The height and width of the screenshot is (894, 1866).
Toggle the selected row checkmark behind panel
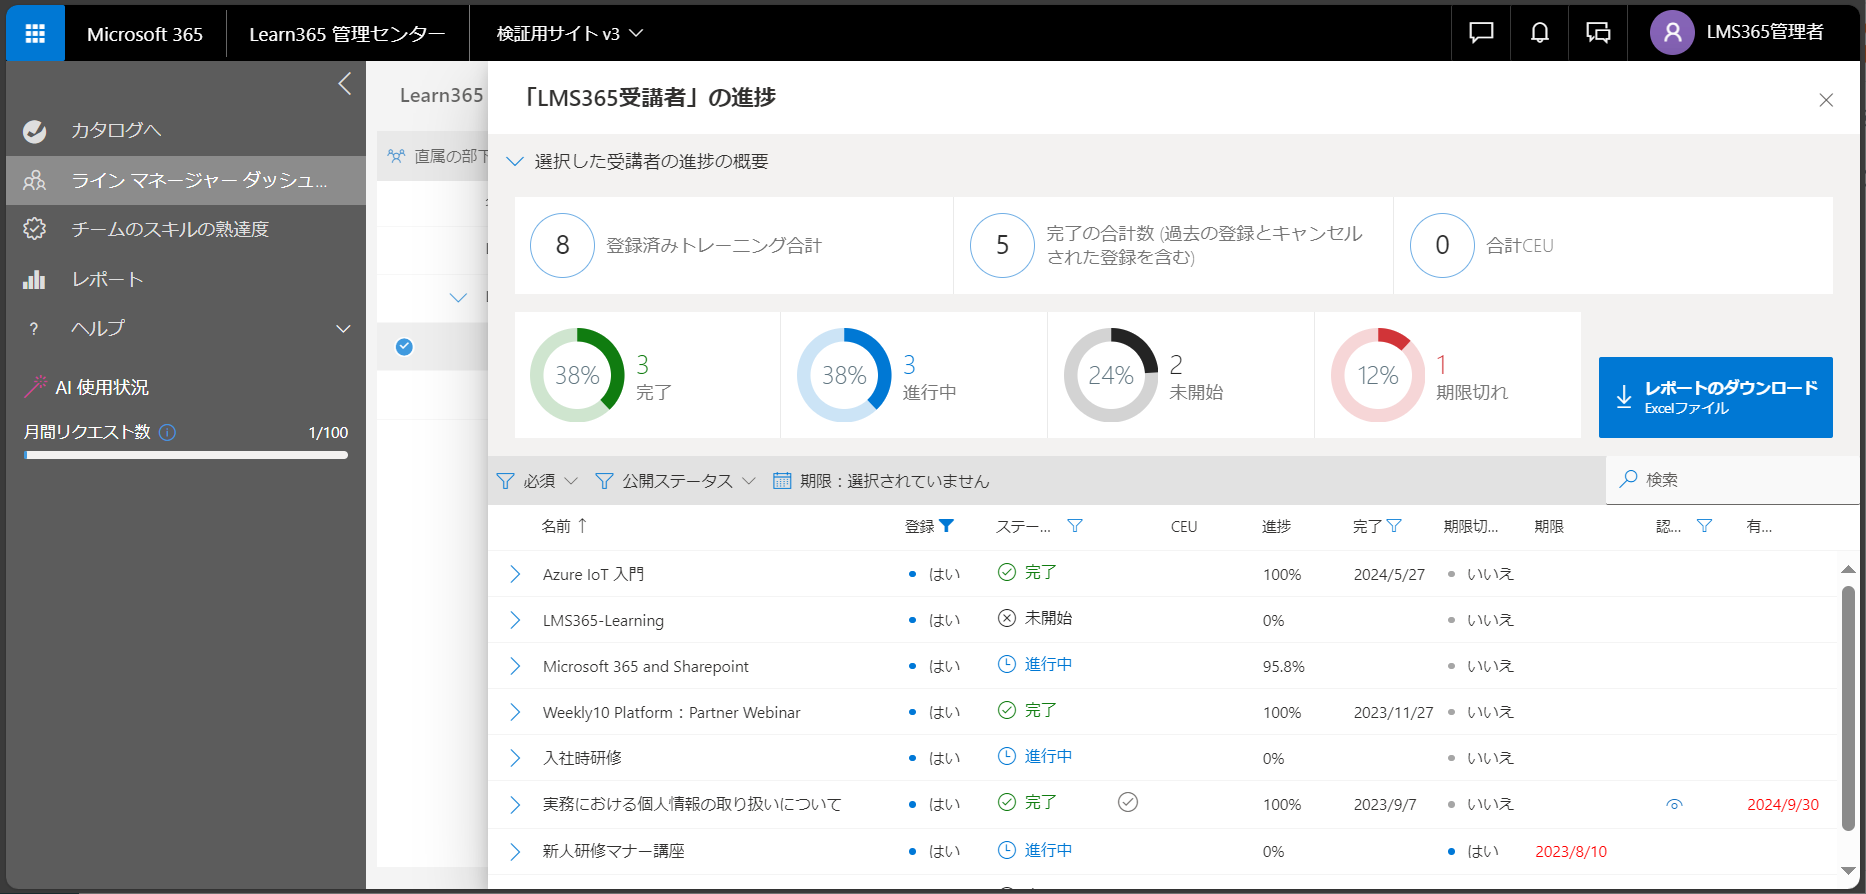[404, 347]
